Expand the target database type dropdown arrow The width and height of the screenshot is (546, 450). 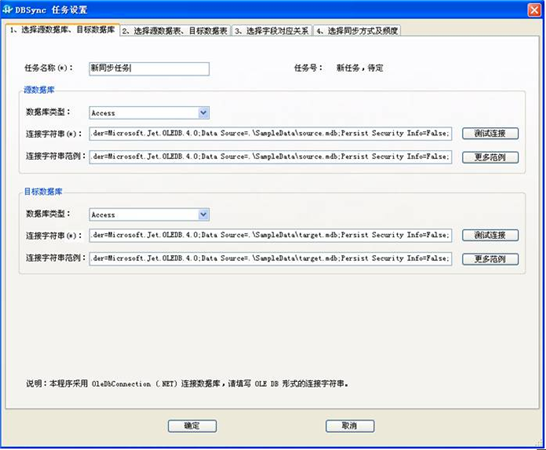pyautogui.click(x=203, y=215)
